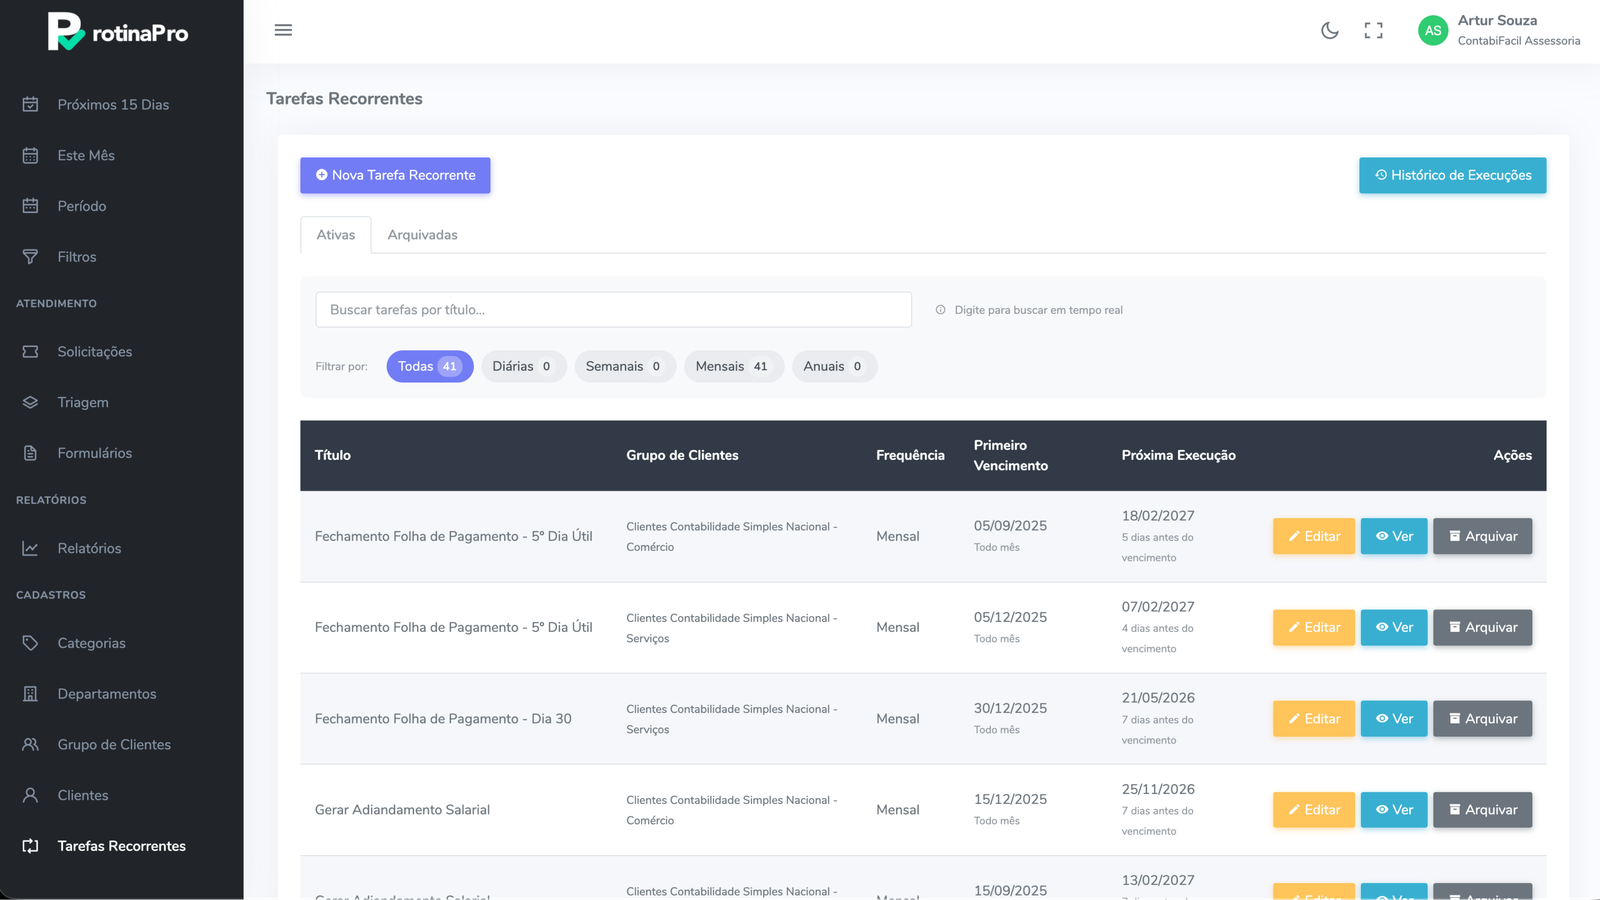Click the Categorias tag icon
1600x900 pixels.
click(x=30, y=643)
